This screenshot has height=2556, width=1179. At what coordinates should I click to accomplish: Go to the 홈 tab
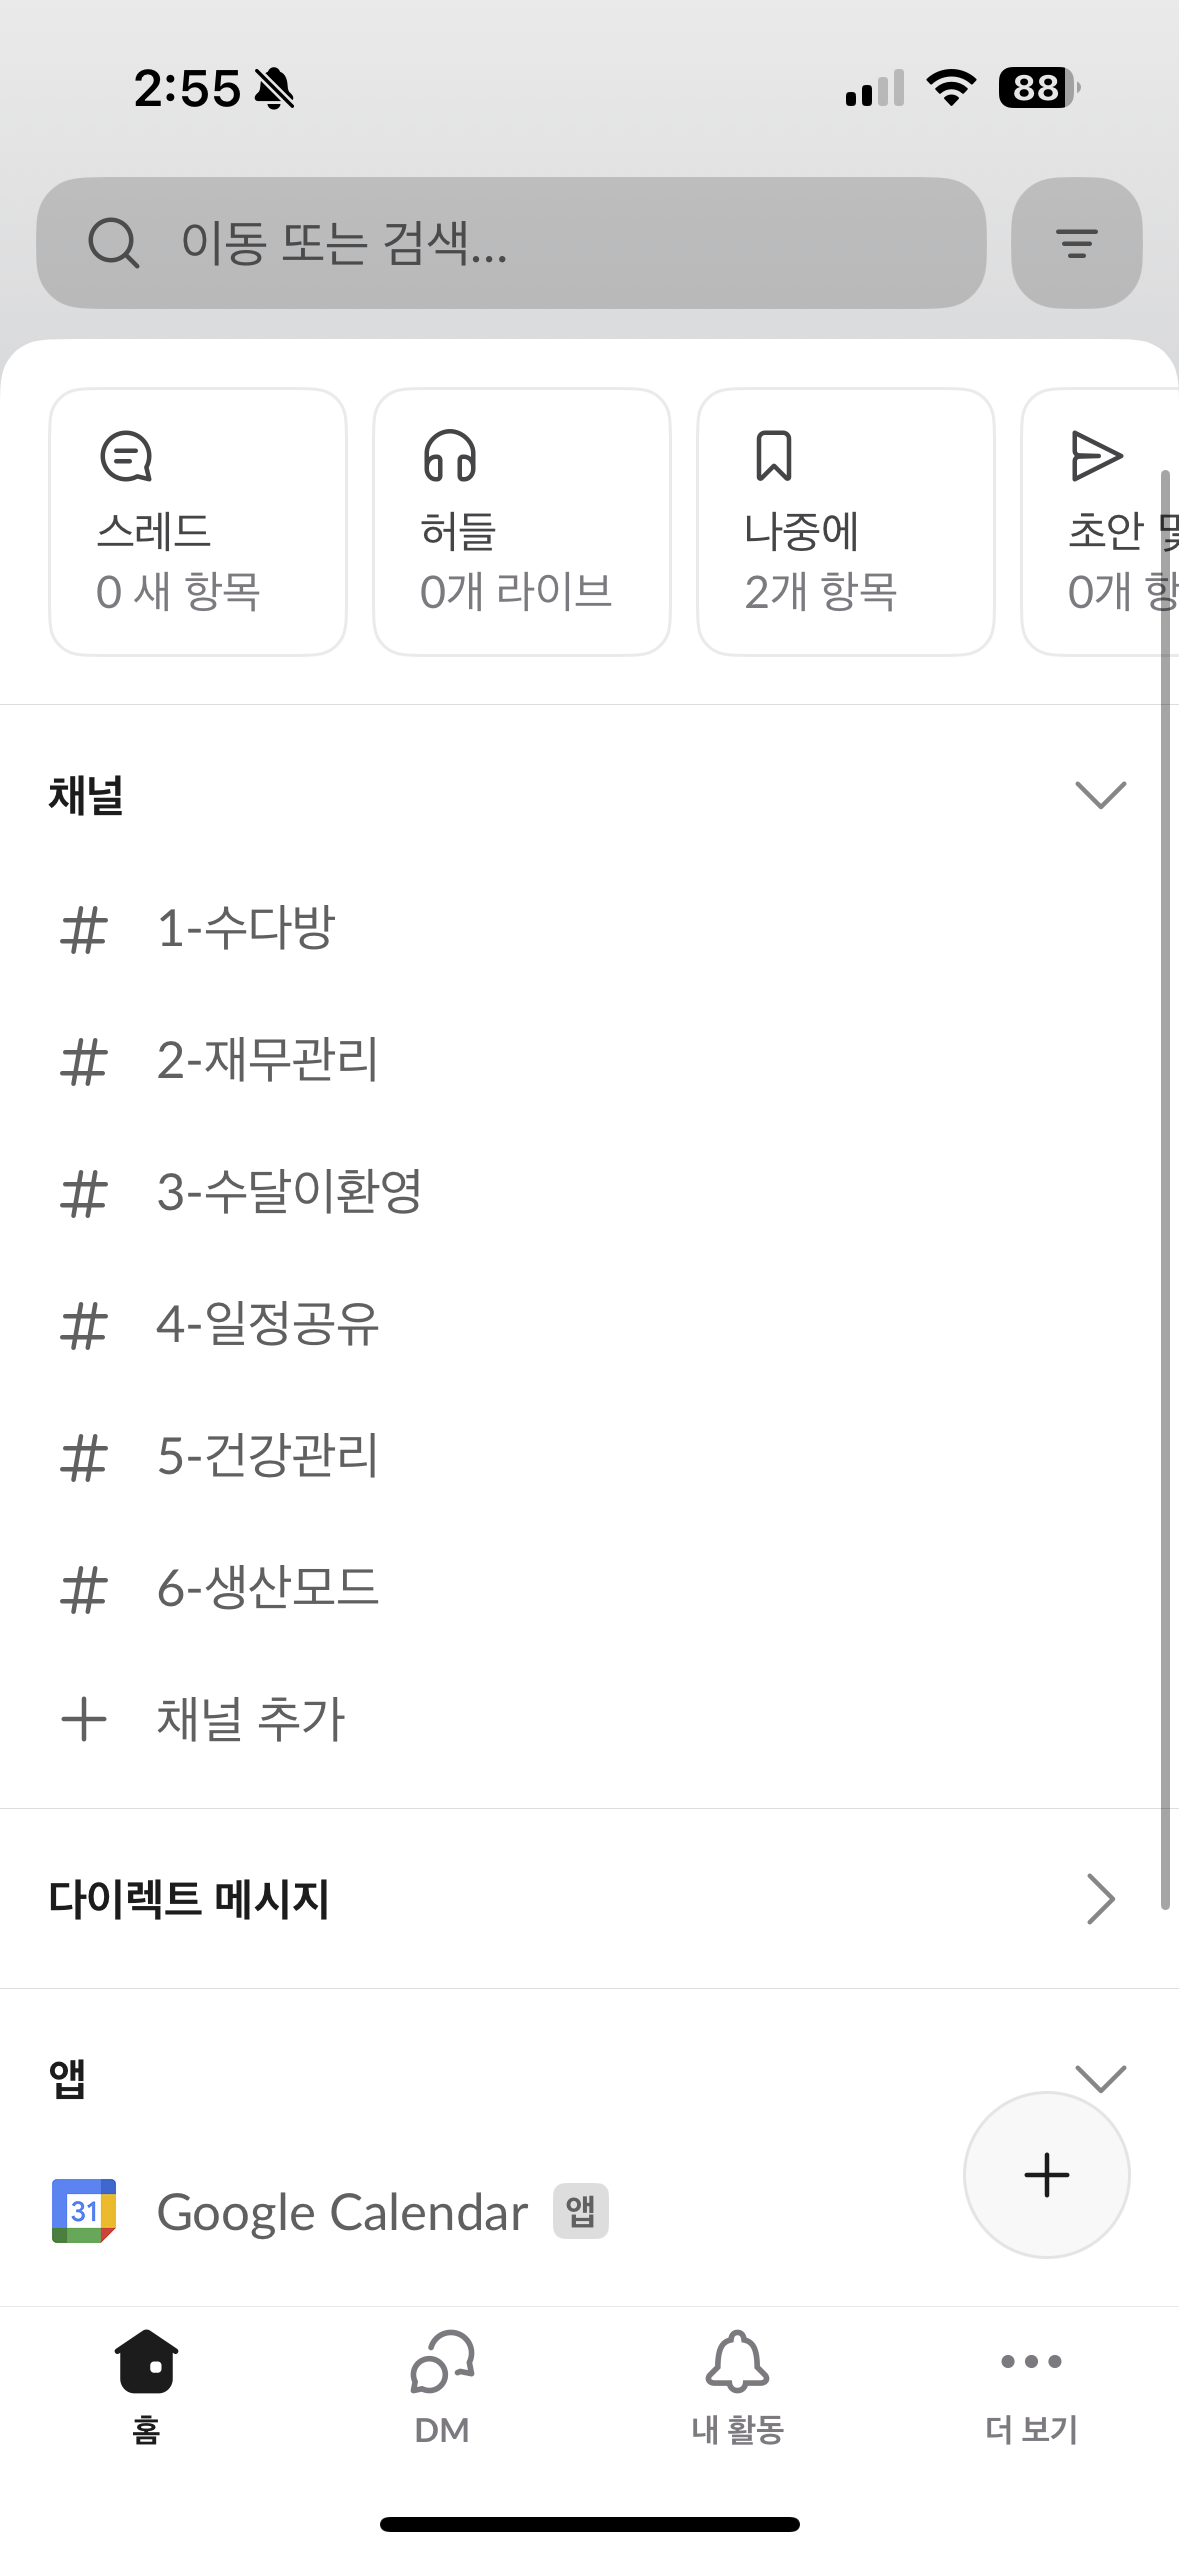click(147, 2385)
